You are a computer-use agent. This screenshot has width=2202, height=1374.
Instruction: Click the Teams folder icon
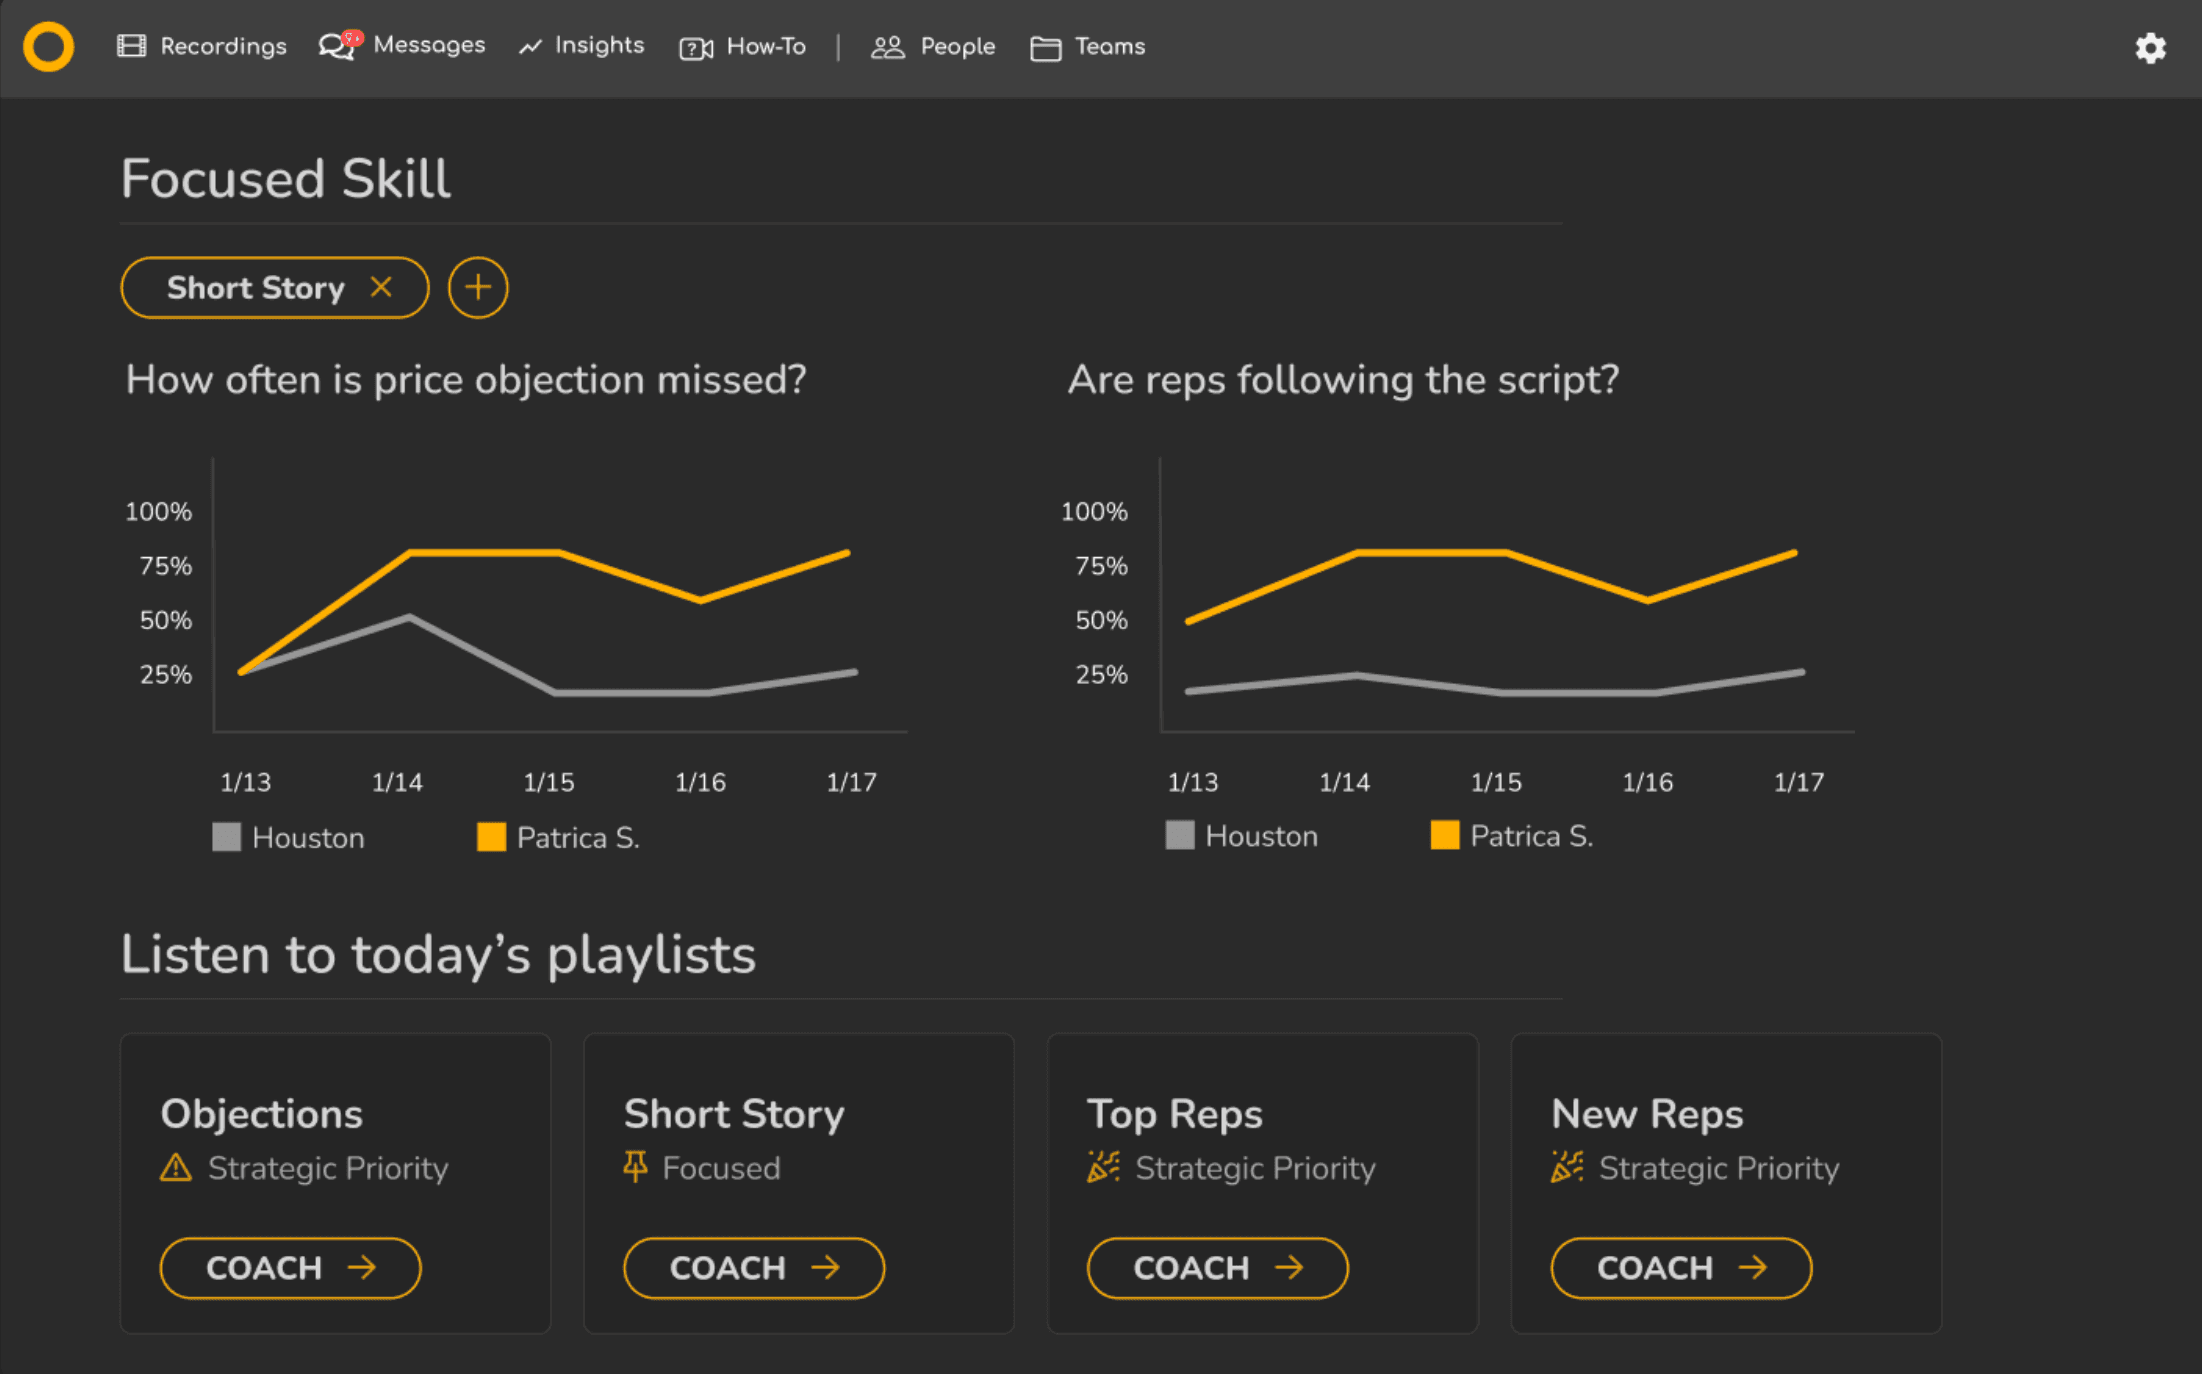(1045, 48)
